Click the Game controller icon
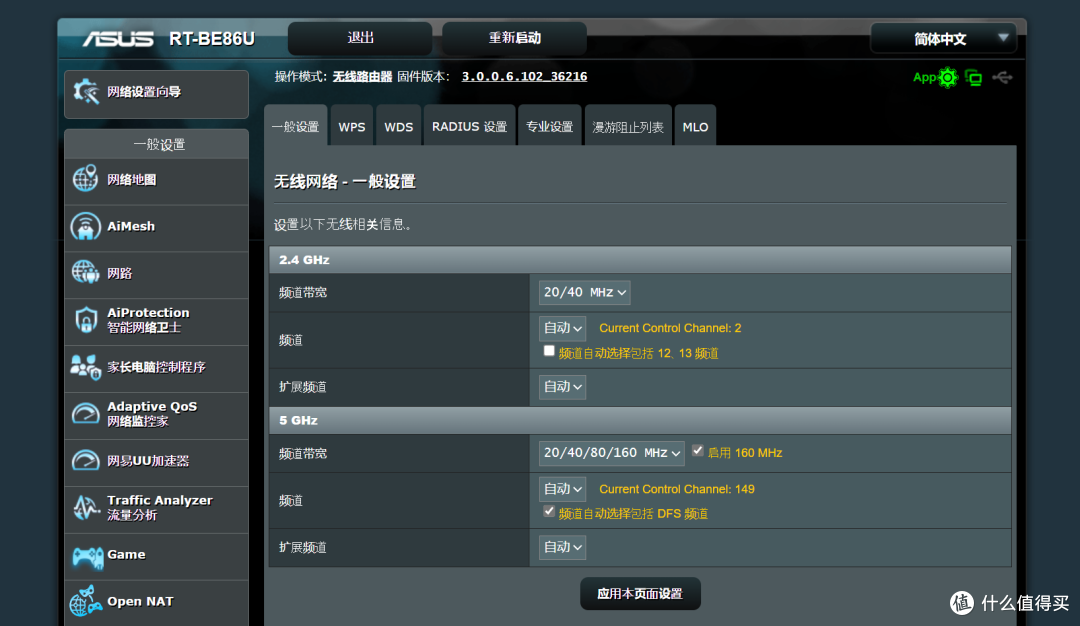 tap(87, 556)
